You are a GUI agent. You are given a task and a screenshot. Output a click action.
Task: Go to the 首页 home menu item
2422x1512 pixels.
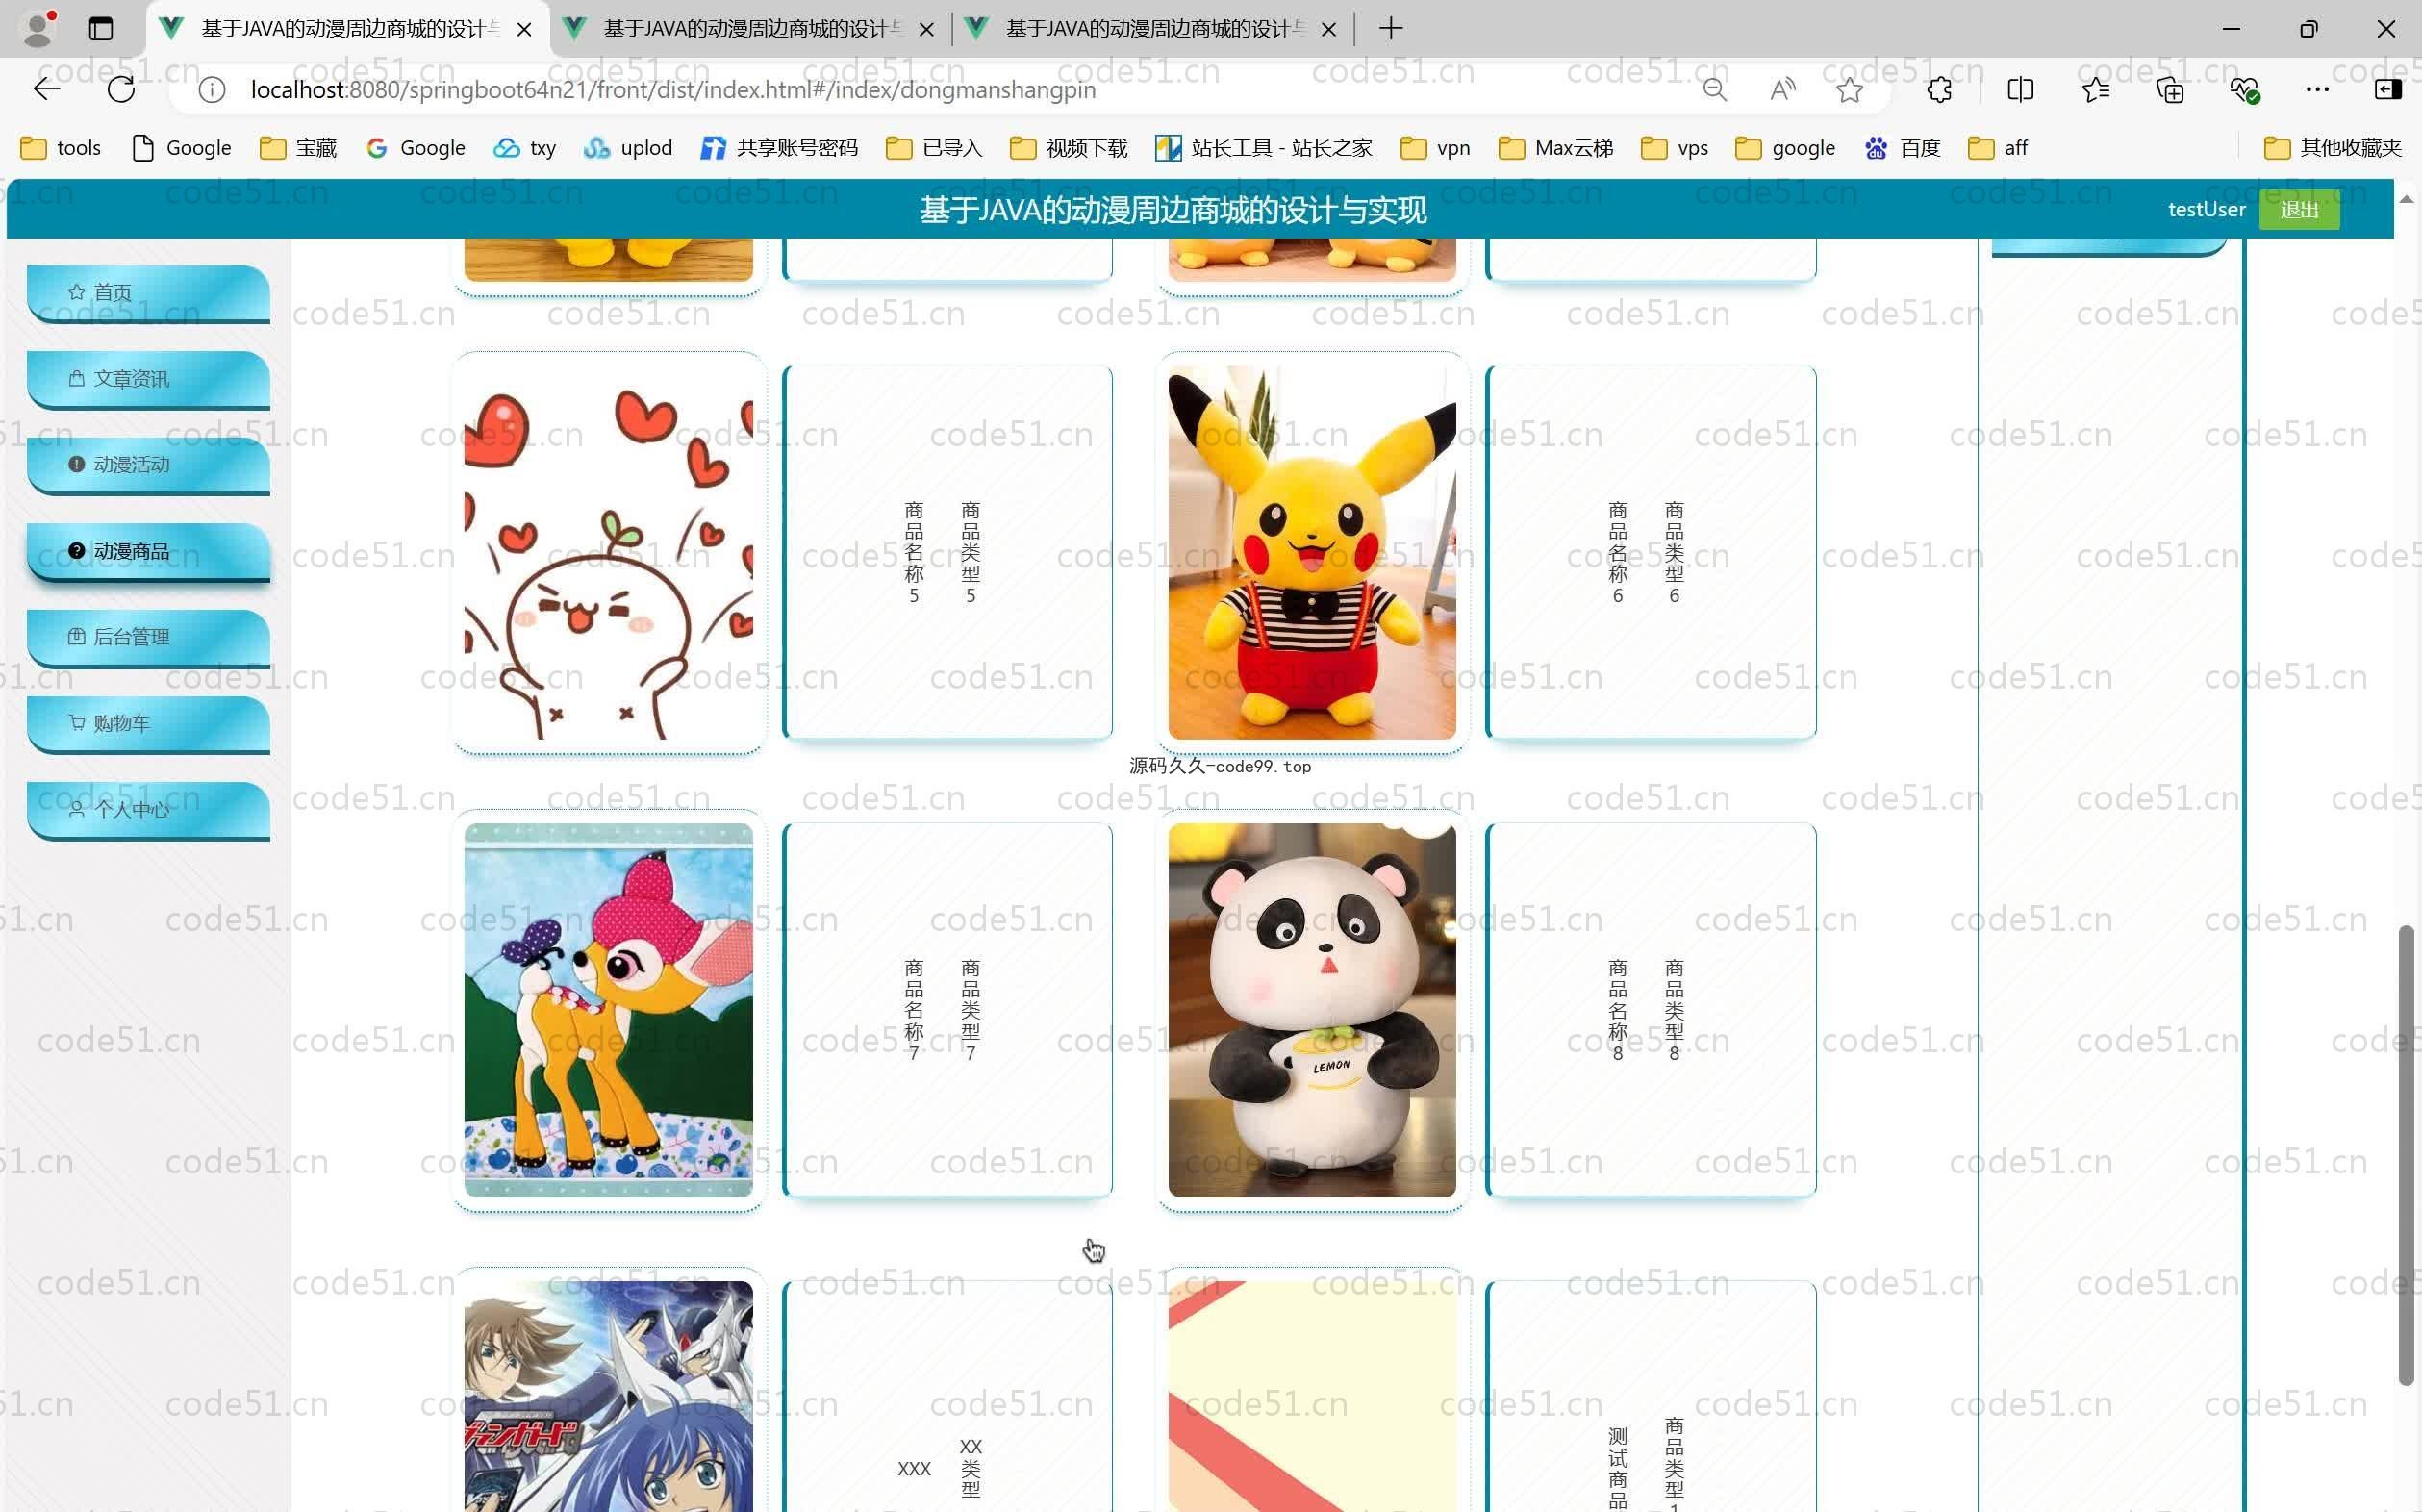[148, 293]
